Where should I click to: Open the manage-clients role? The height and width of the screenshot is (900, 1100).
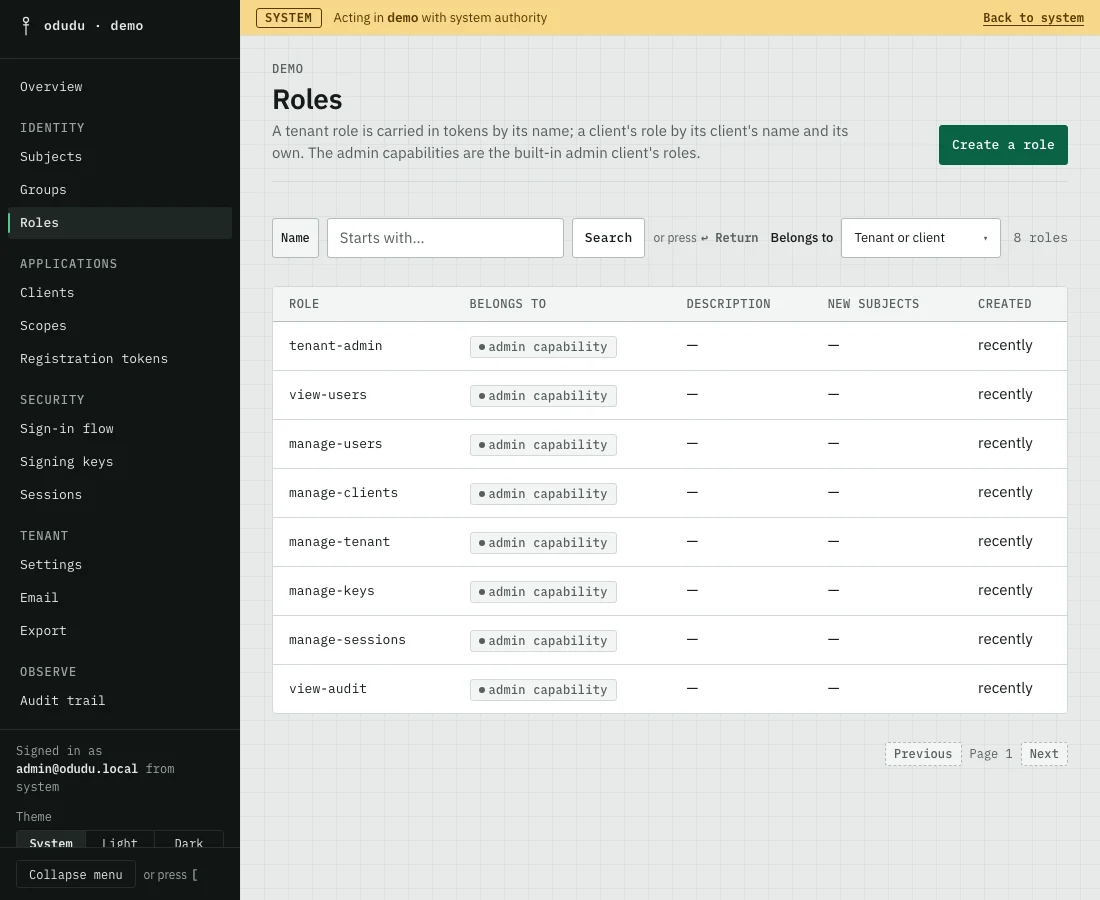pos(343,494)
